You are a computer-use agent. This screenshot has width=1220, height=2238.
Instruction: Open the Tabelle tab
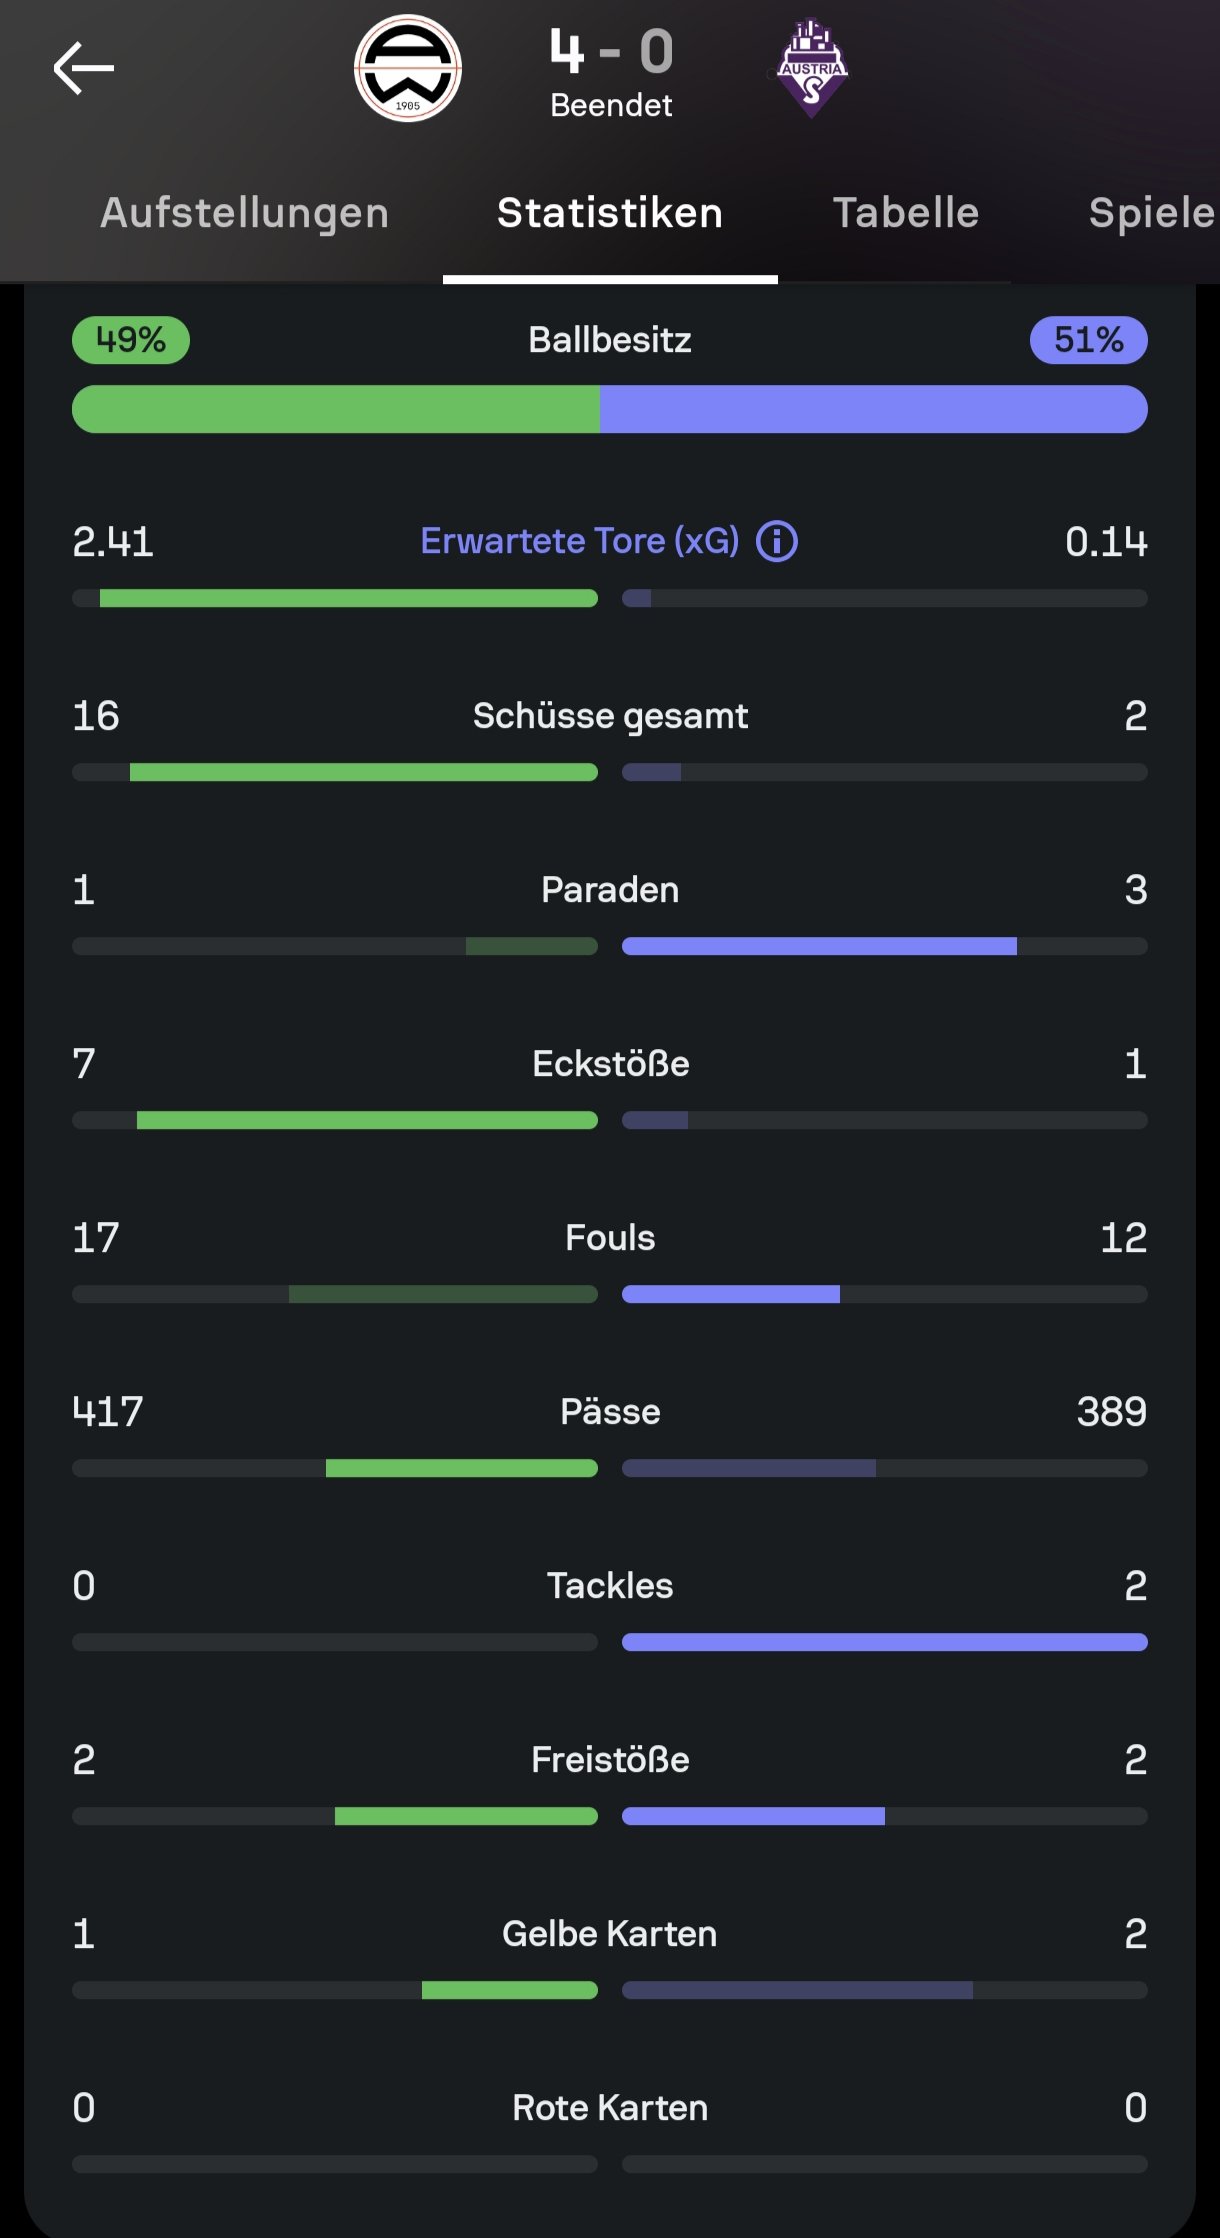coord(906,213)
